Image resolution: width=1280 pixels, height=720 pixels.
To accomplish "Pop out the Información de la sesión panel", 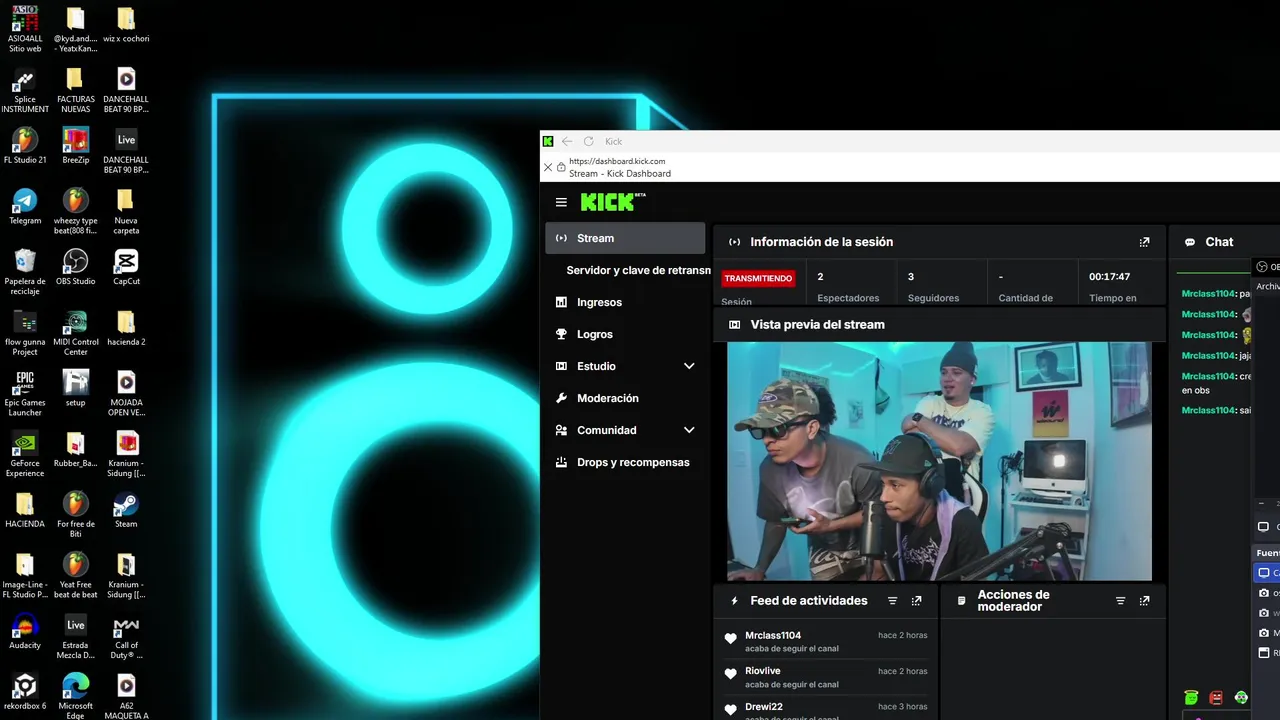I will (1144, 242).
